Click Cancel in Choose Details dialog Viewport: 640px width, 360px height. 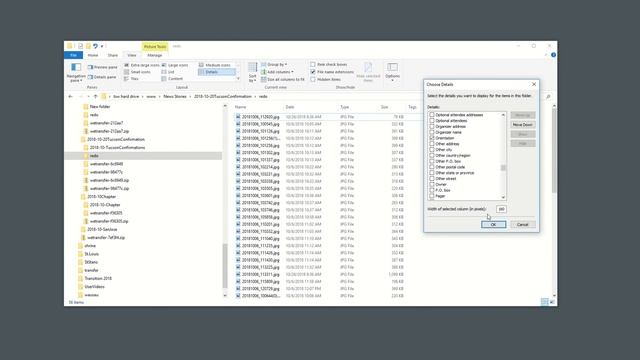pyautogui.click(x=522, y=224)
